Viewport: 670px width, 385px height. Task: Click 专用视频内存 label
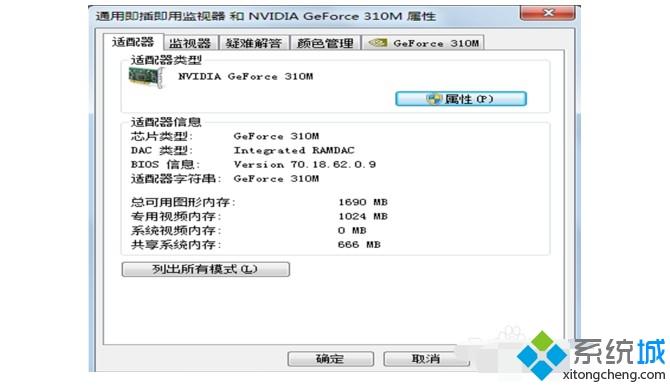176,216
